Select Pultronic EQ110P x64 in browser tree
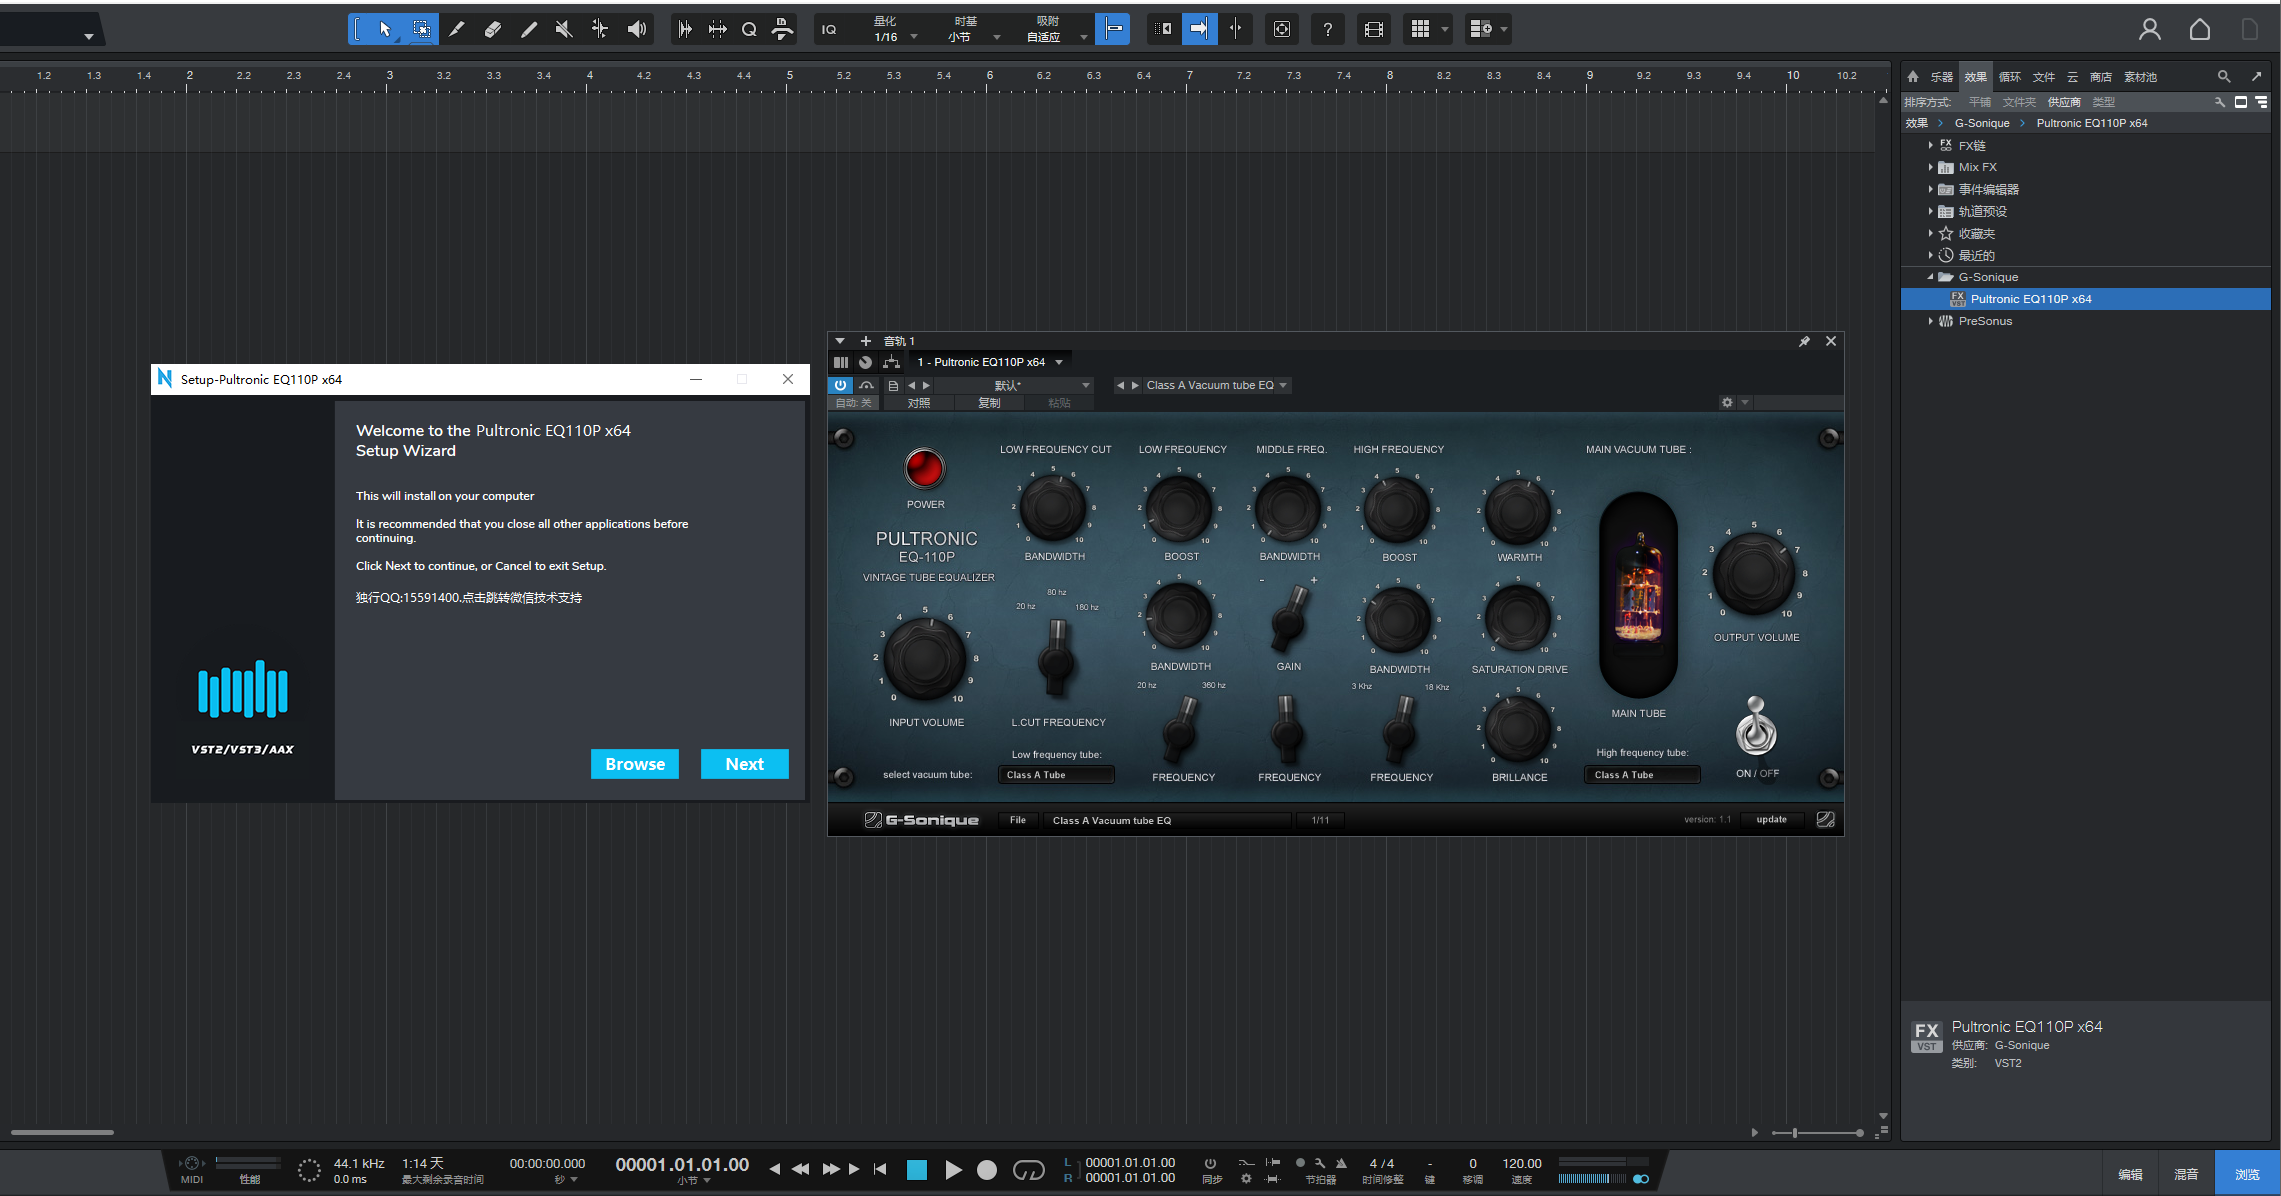2281x1196 pixels. [x=2086, y=299]
